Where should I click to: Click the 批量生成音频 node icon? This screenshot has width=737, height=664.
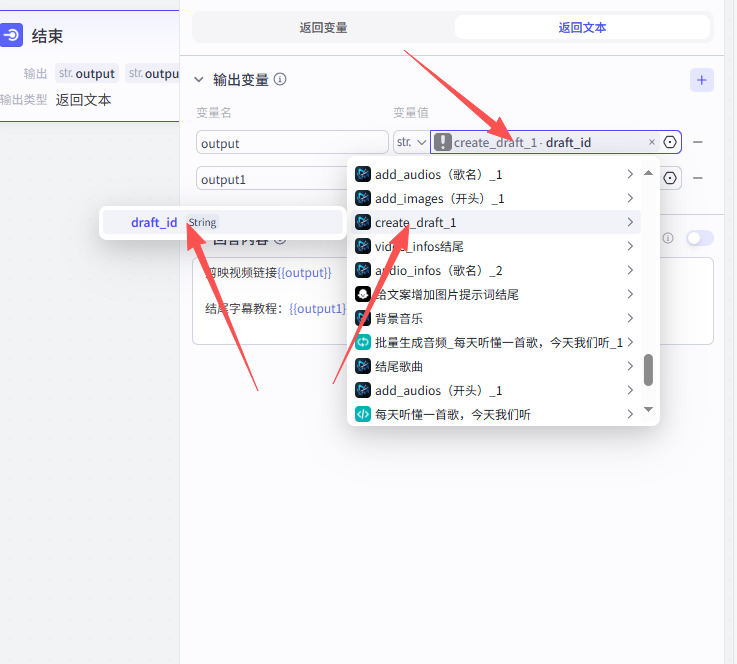(363, 342)
